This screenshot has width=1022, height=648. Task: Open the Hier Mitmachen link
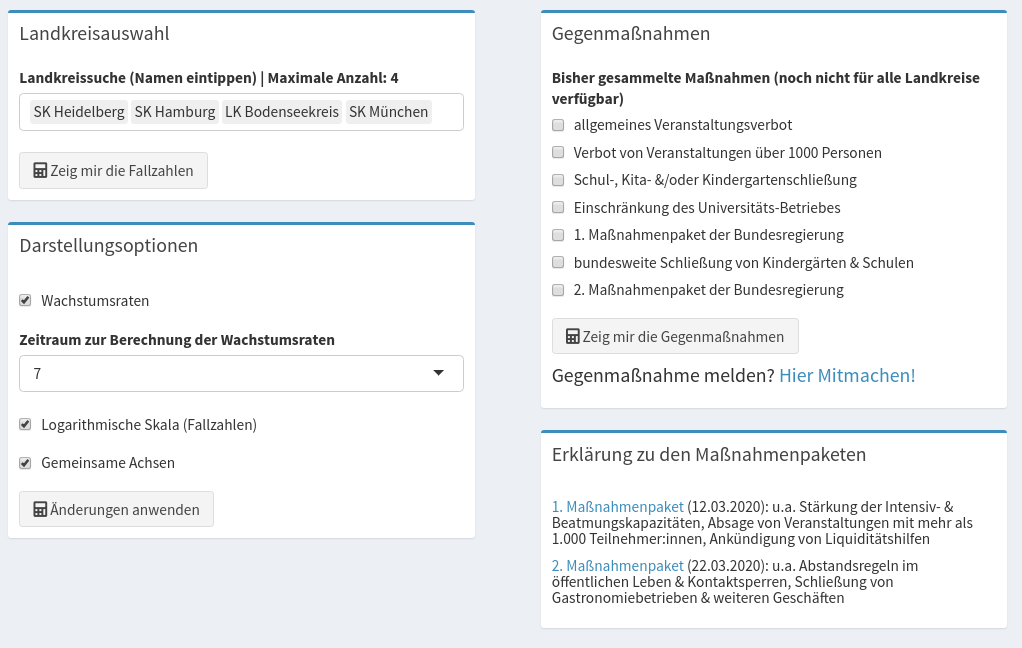click(x=846, y=375)
